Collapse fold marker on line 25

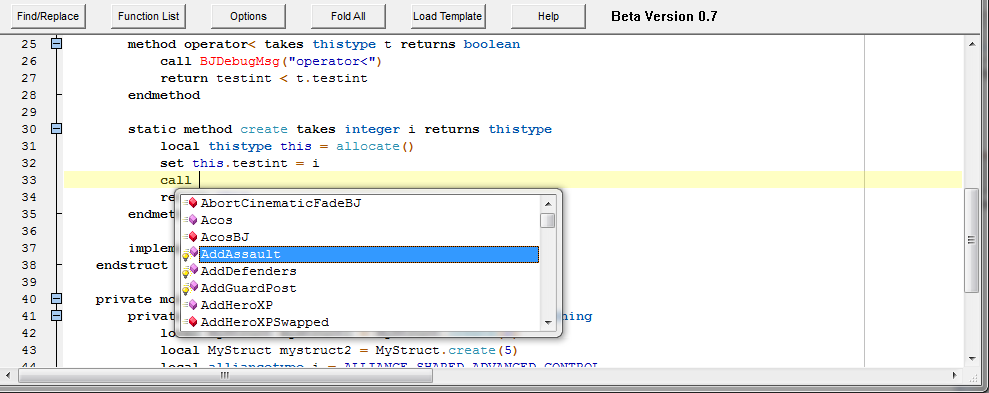(x=57, y=44)
